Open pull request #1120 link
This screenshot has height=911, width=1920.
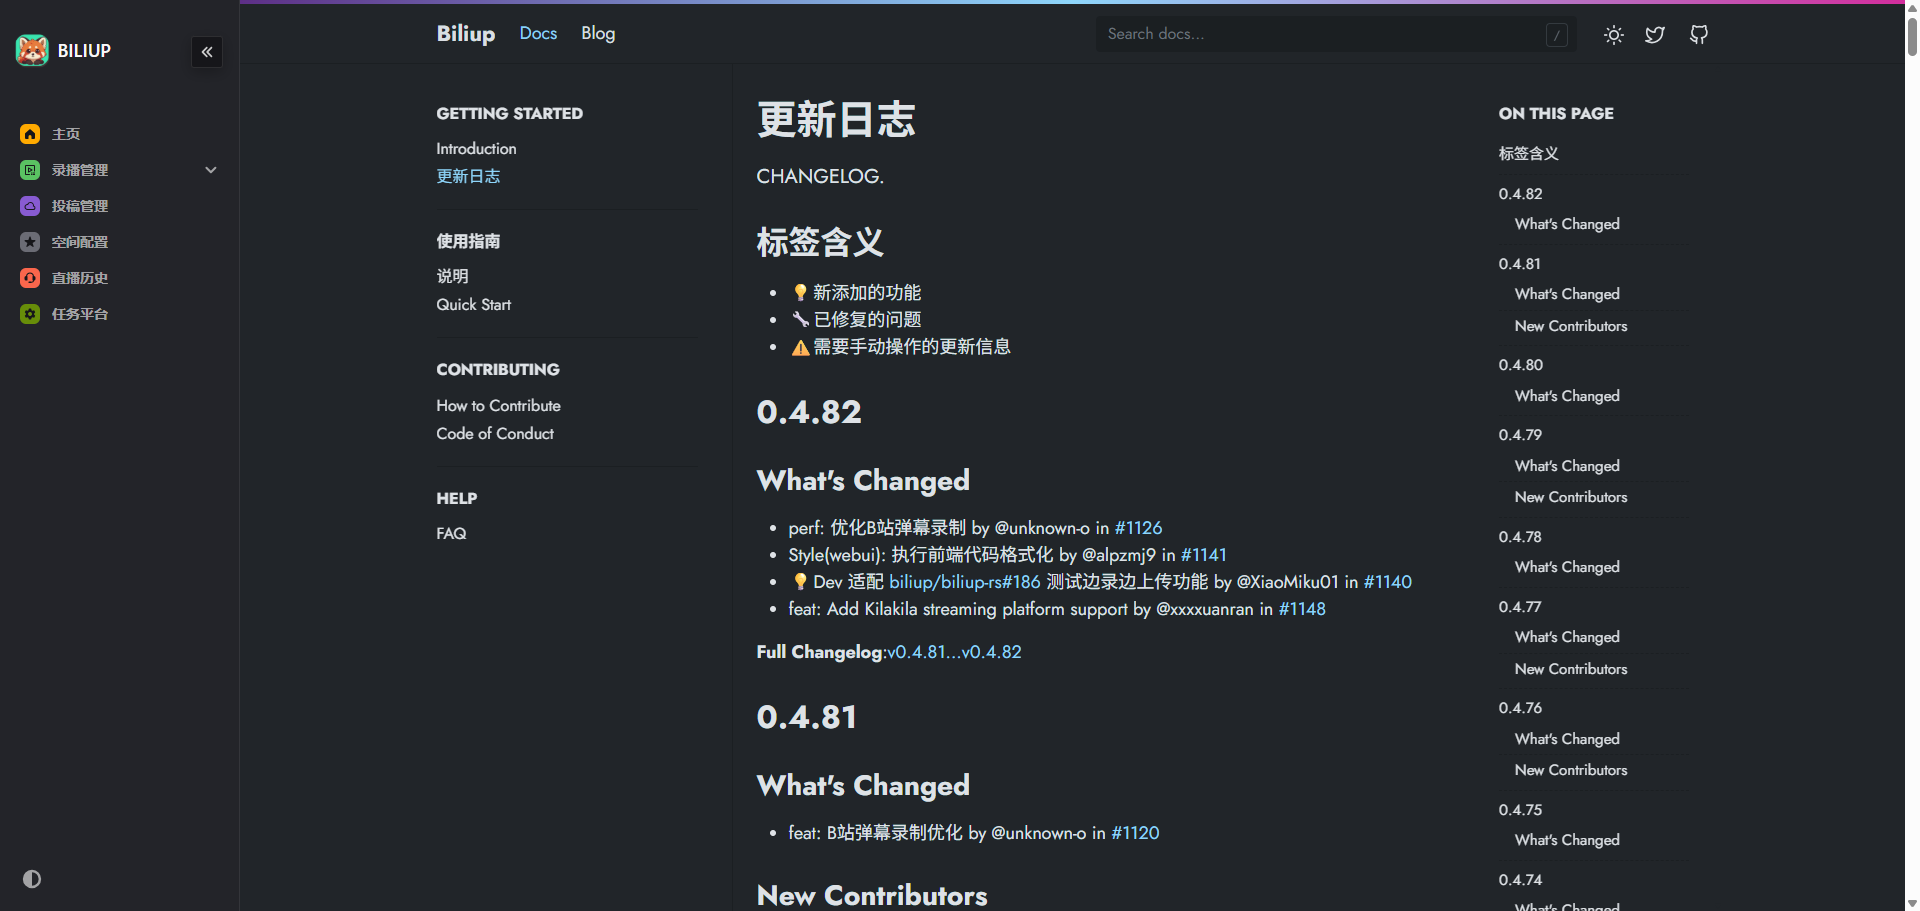point(1135,832)
